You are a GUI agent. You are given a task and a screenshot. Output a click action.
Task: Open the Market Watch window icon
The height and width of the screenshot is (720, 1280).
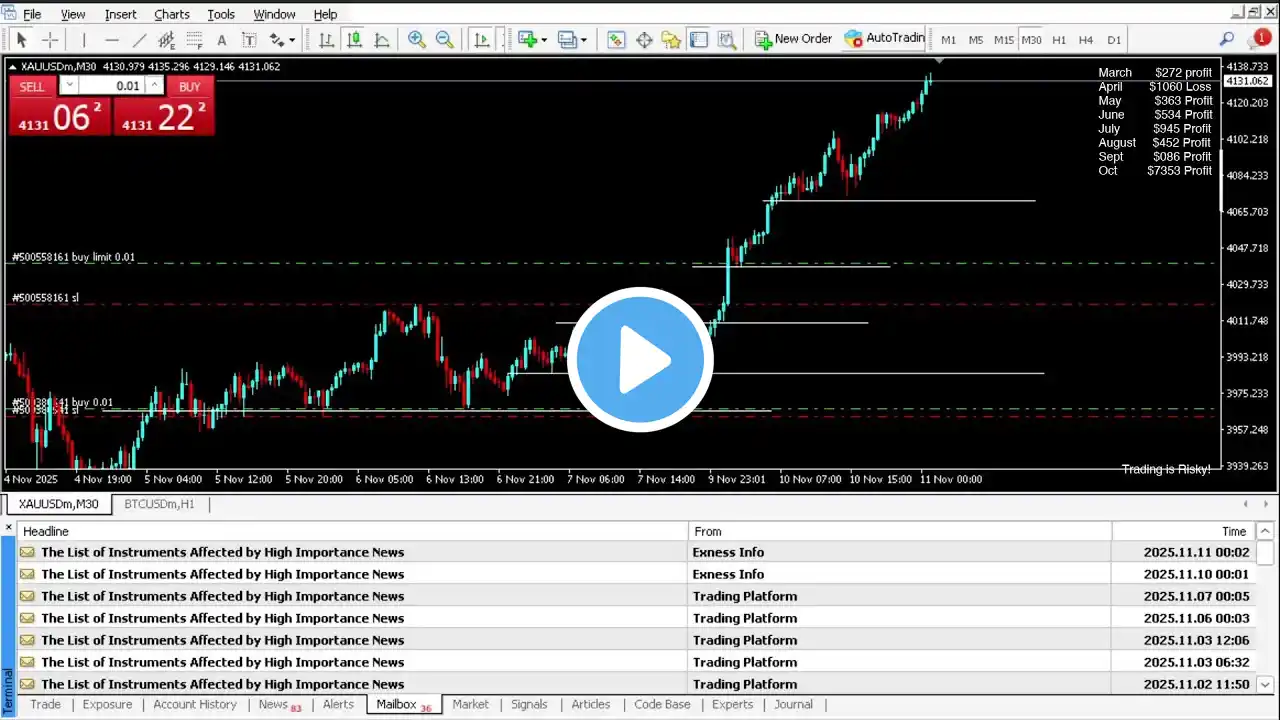[x=616, y=40]
